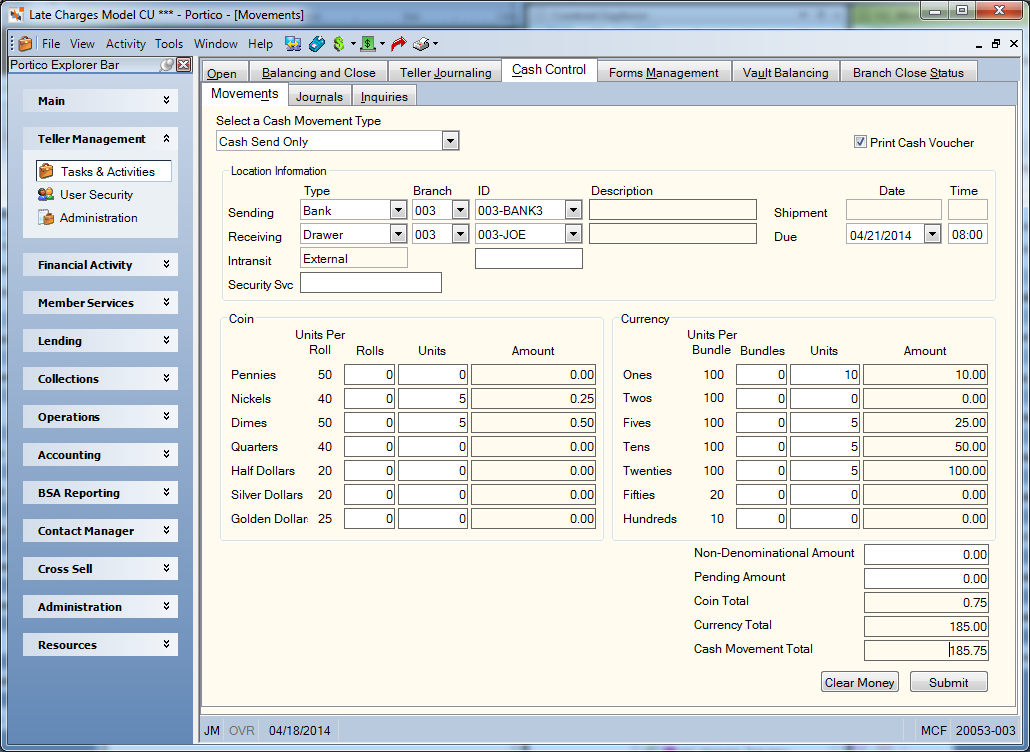Open the Sending Type dropdown showing Bank

tap(398, 211)
